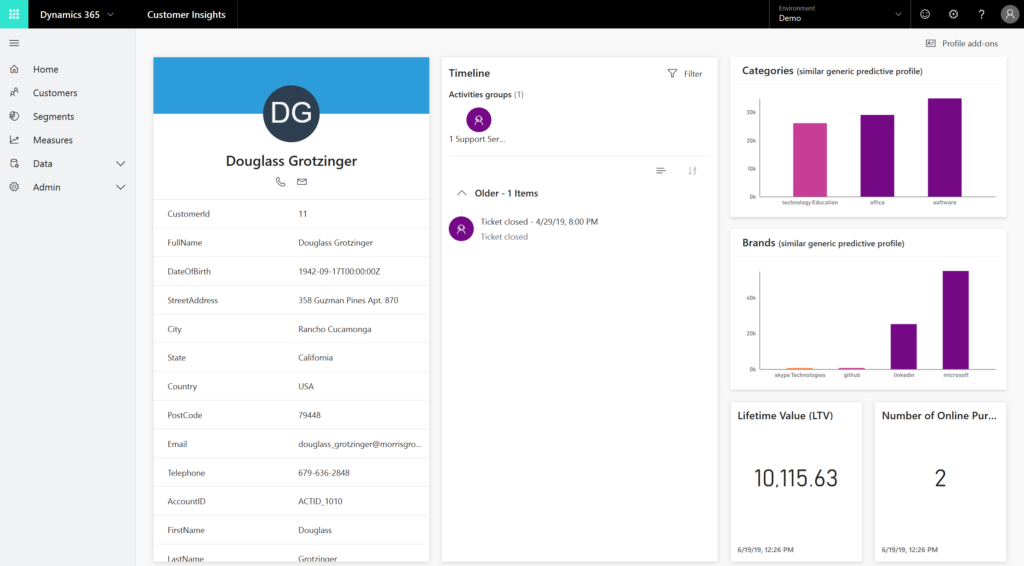Click the AccountID value ACTID_1010
The width and height of the screenshot is (1024, 566).
[320, 501]
